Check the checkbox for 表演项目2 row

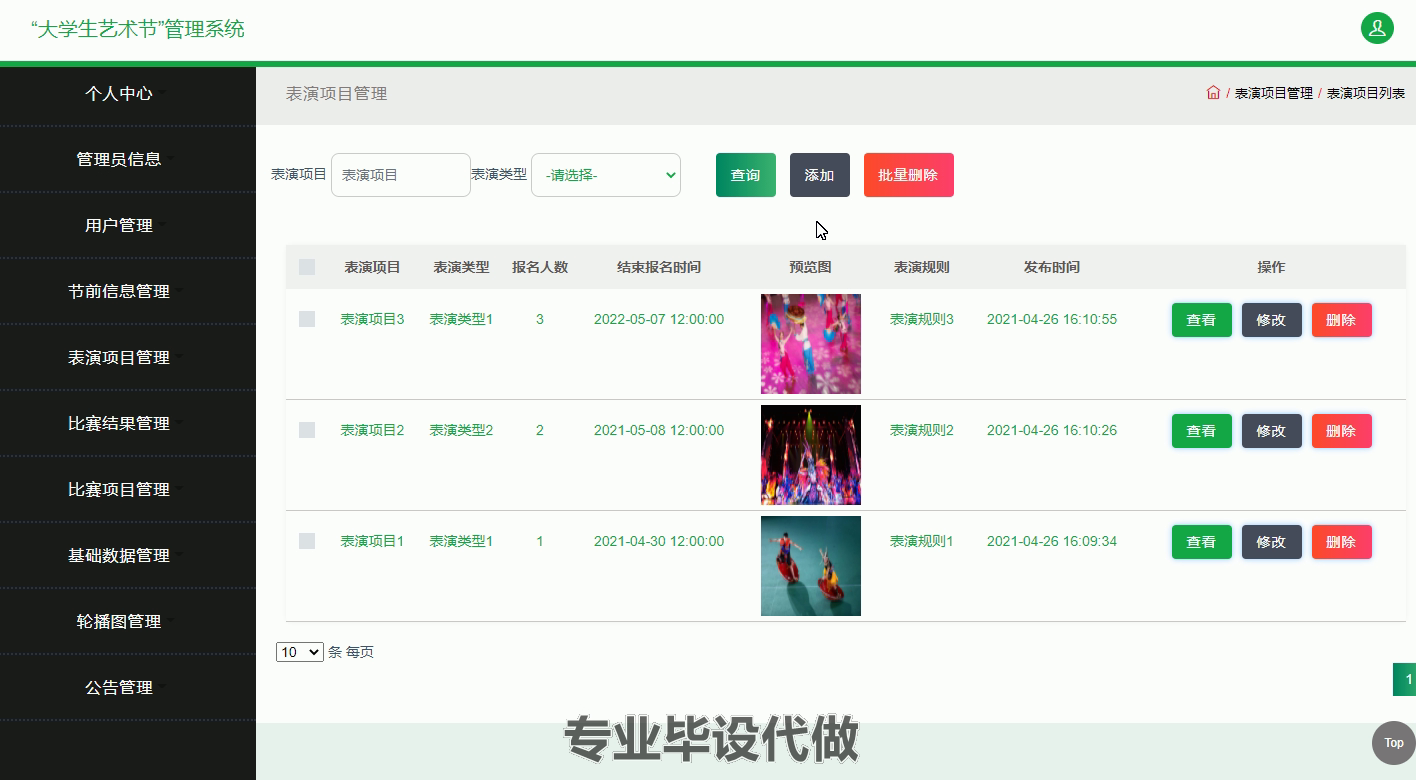point(307,430)
